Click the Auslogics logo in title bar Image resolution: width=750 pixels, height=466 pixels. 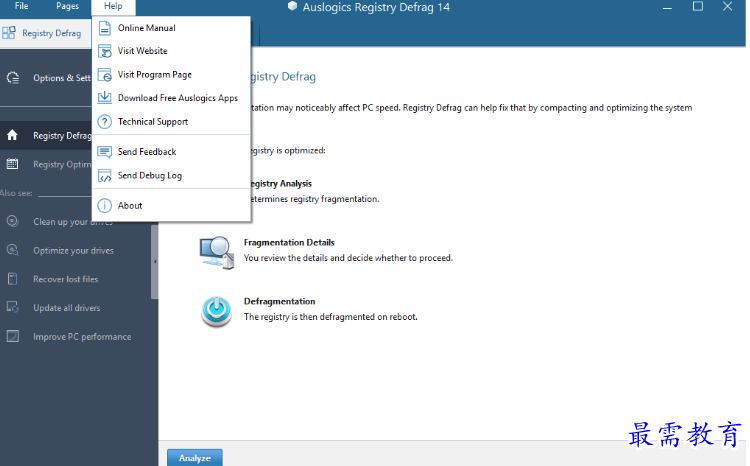pyautogui.click(x=292, y=6)
